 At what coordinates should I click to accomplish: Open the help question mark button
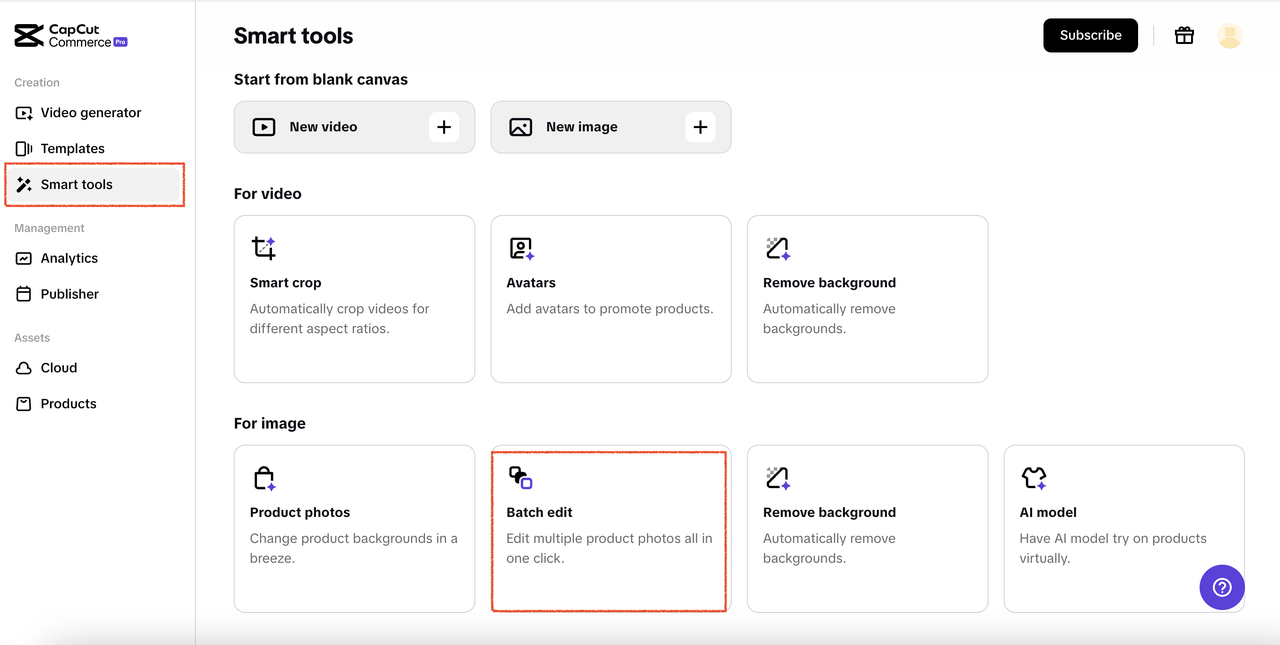[x=1221, y=587]
